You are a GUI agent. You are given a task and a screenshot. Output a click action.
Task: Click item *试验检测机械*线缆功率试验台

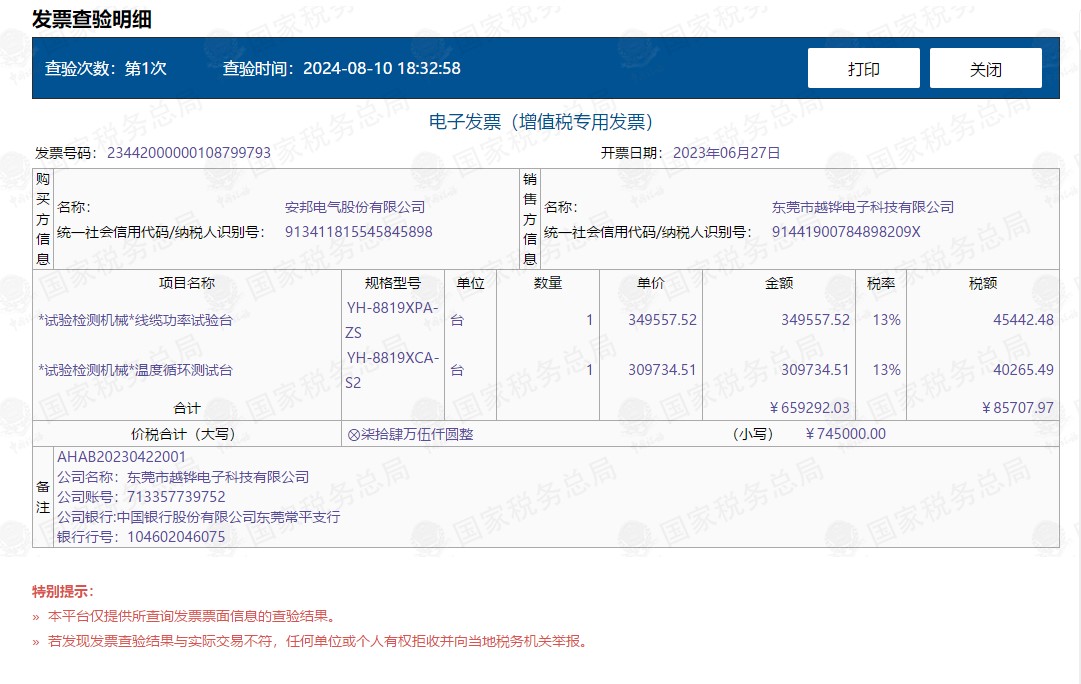pos(135,320)
